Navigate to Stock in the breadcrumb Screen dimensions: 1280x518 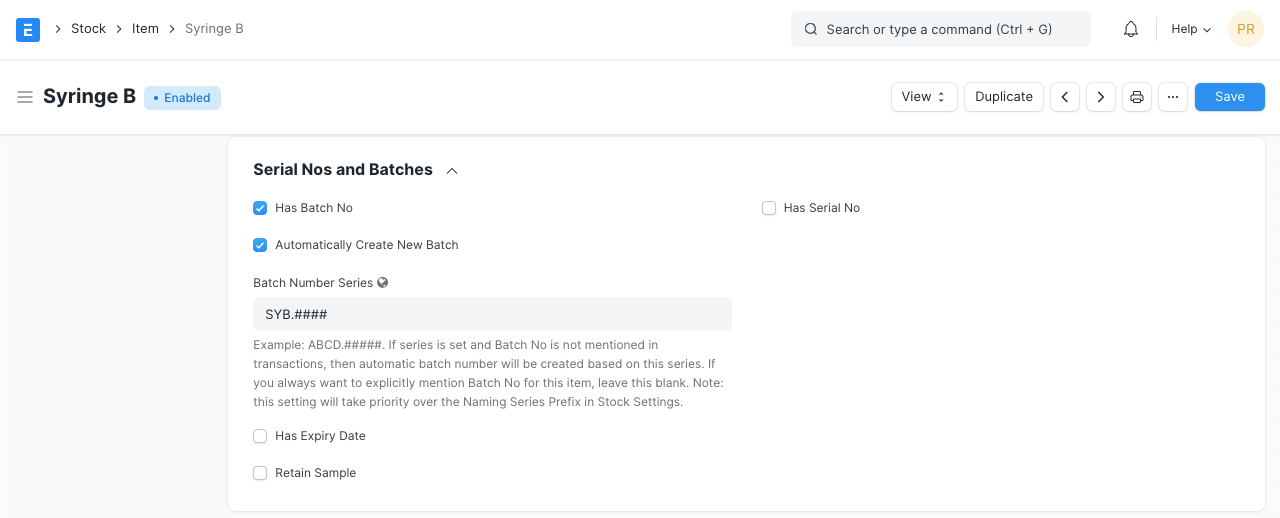click(88, 29)
